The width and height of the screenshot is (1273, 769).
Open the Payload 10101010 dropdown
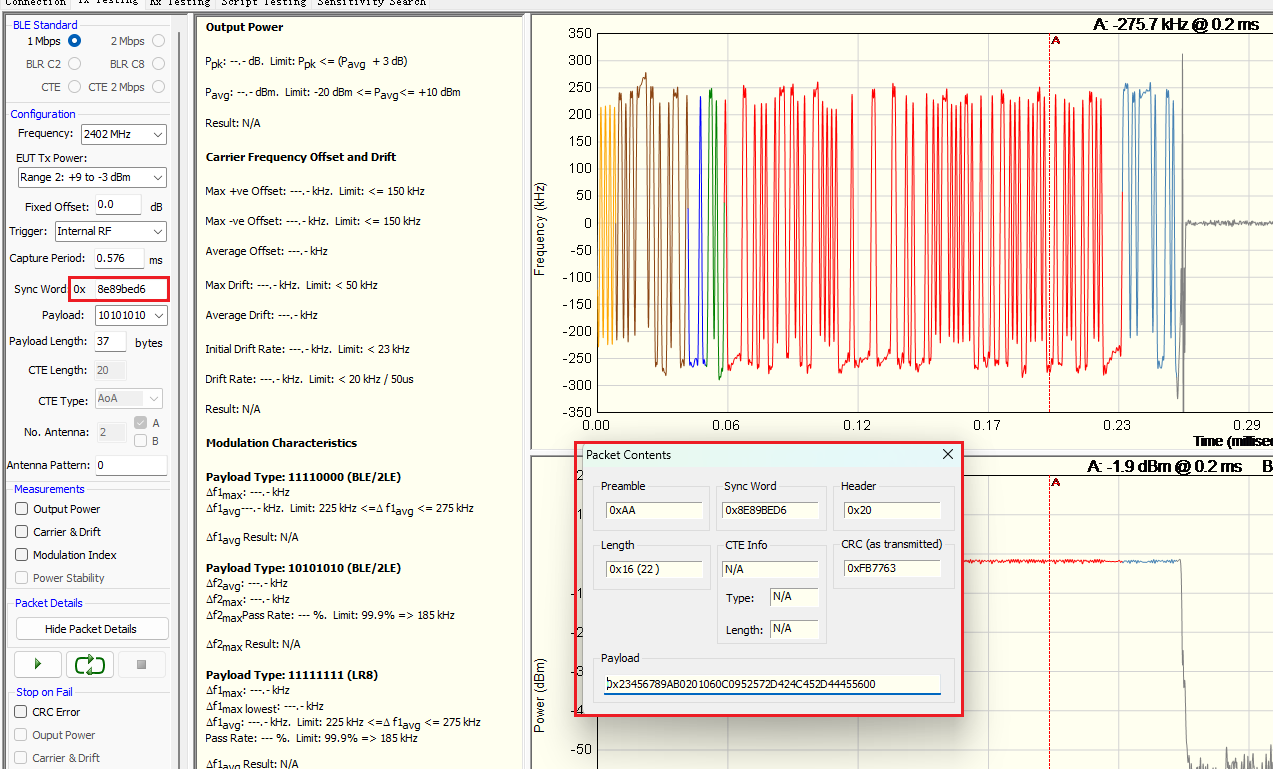[x=131, y=315]
